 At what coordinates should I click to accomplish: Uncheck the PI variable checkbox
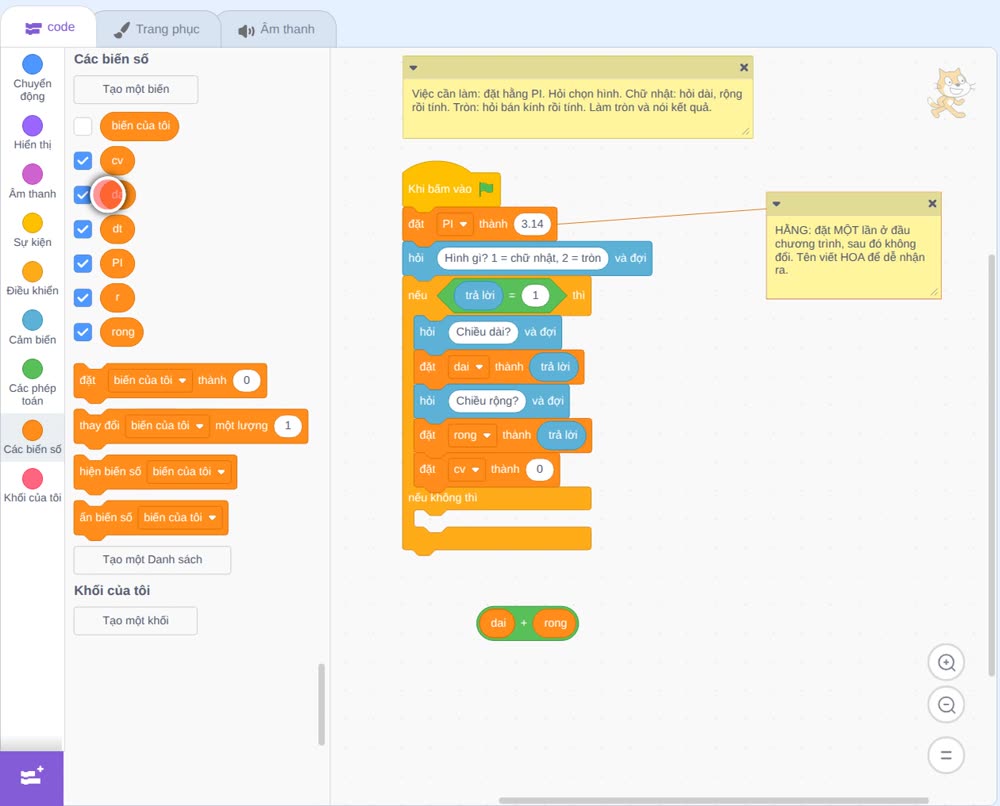[83, 263]
